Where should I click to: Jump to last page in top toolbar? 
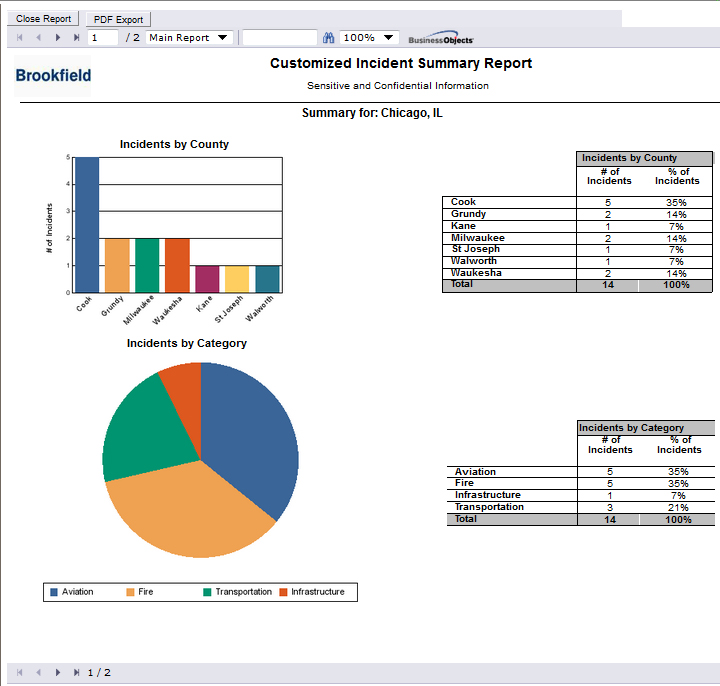pos(77,38)
